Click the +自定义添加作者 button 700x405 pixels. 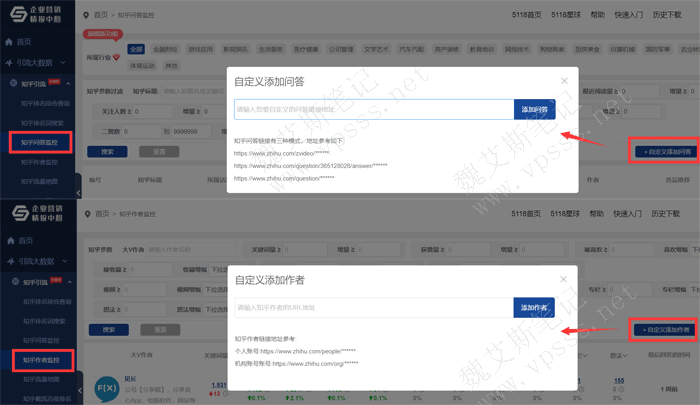tap(662, 329)
